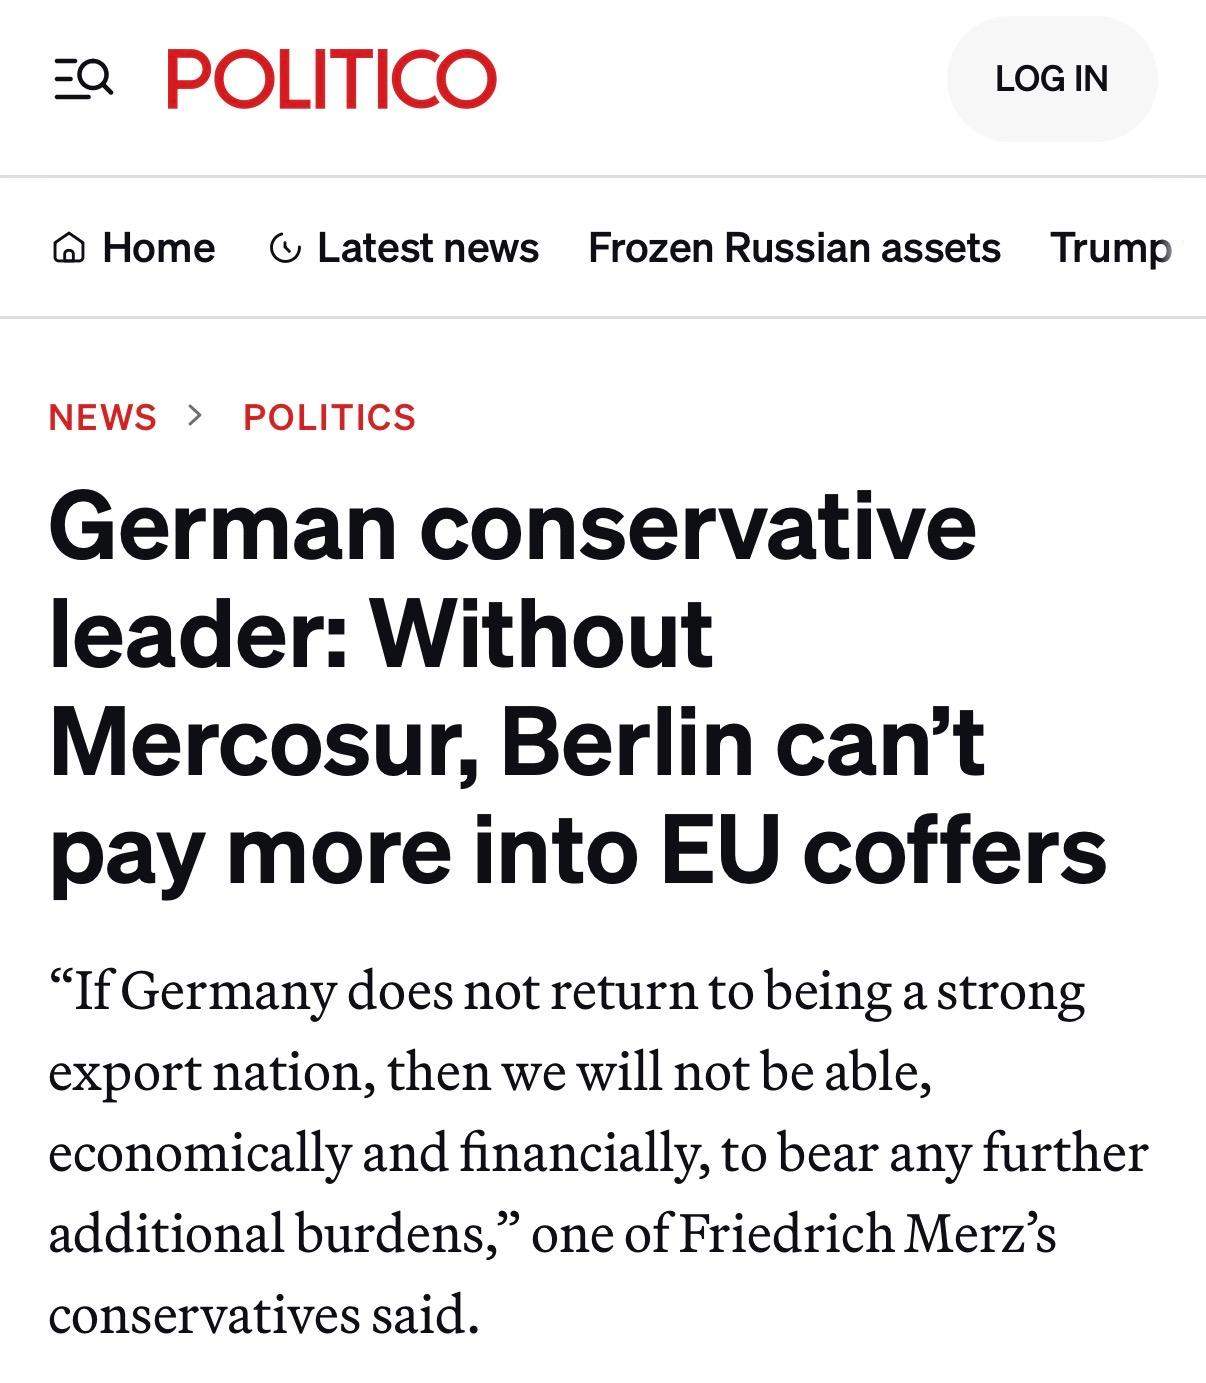Click the NEWS breadcrumb link
The height and width of the screenshot is (1383, 1206).
[x=103, y=417]
